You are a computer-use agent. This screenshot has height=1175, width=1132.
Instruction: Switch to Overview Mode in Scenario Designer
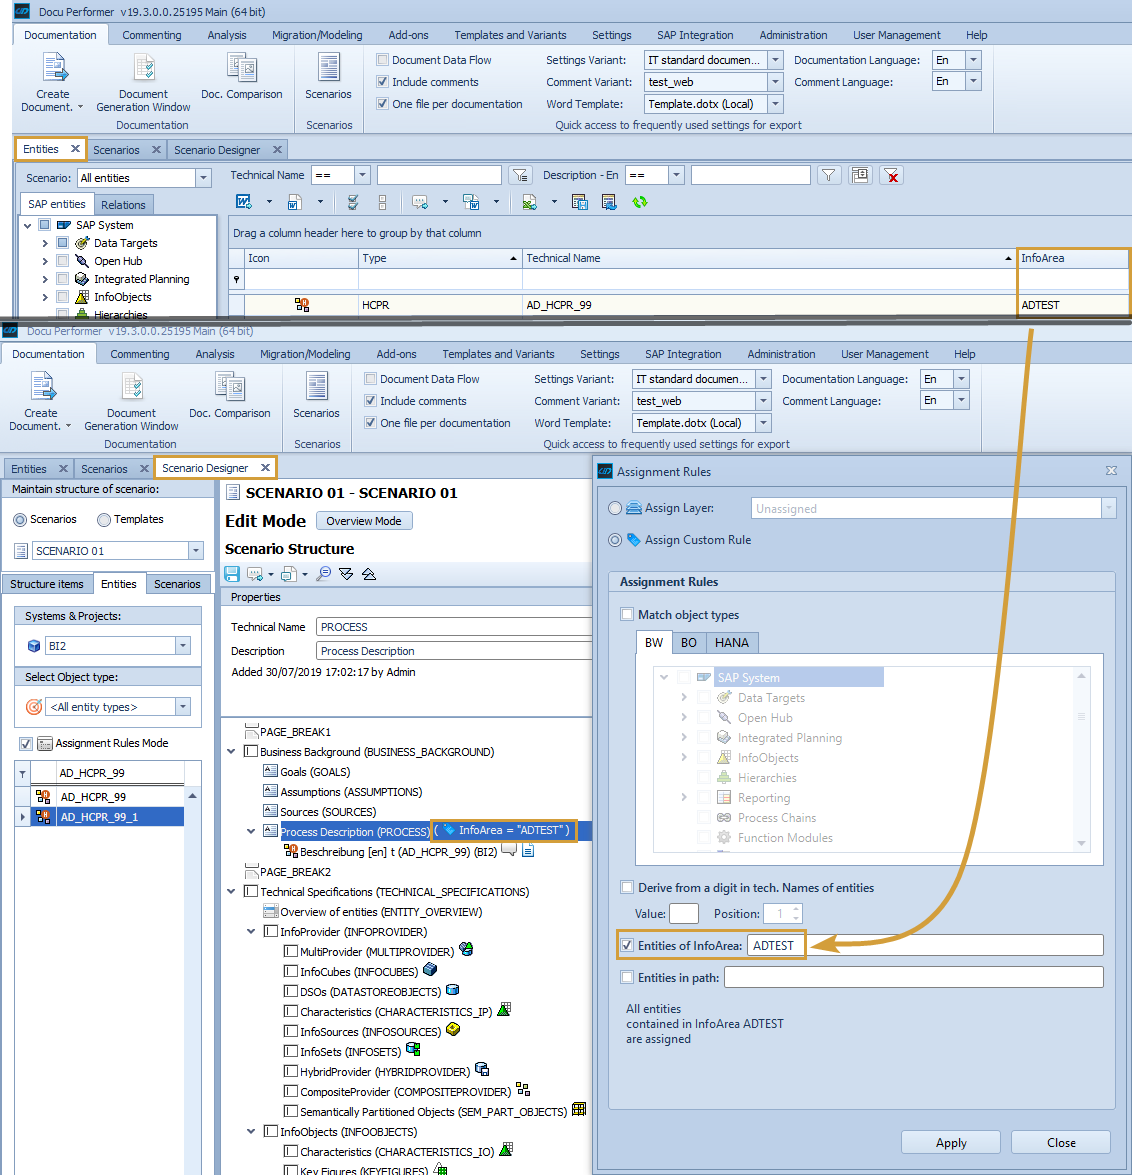point(363,520)
